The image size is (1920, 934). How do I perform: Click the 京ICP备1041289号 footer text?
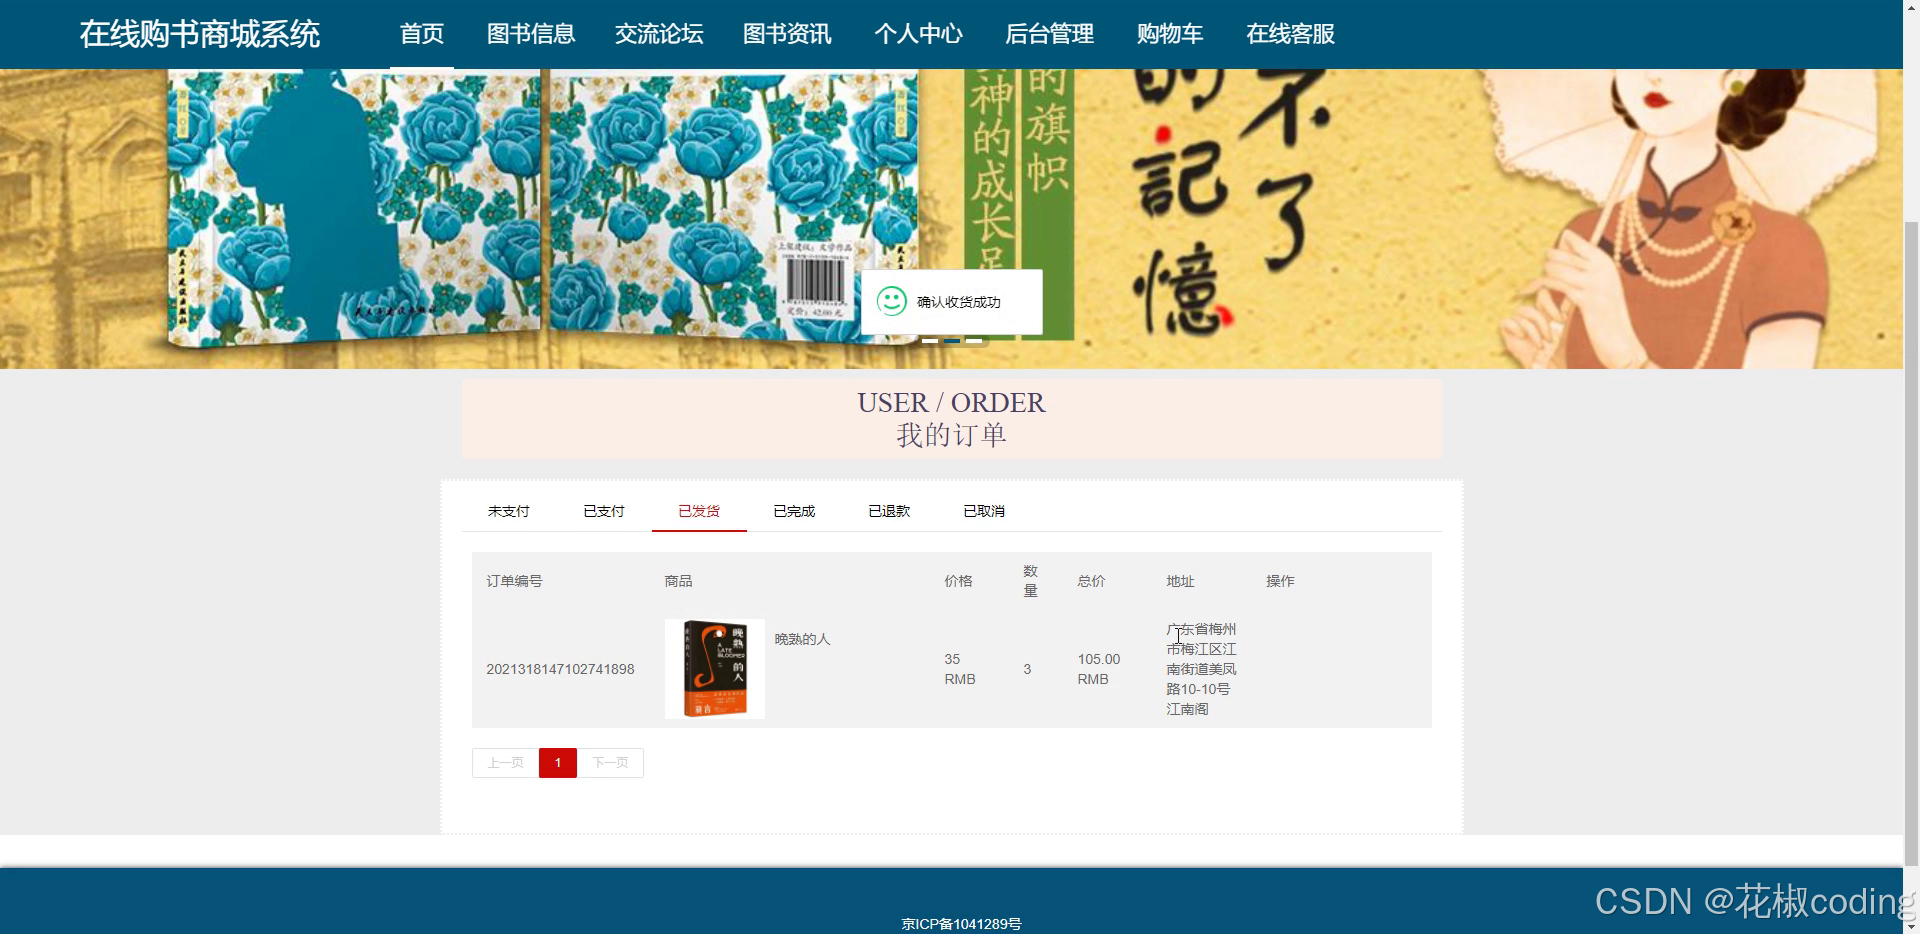(x=961, y=924)
